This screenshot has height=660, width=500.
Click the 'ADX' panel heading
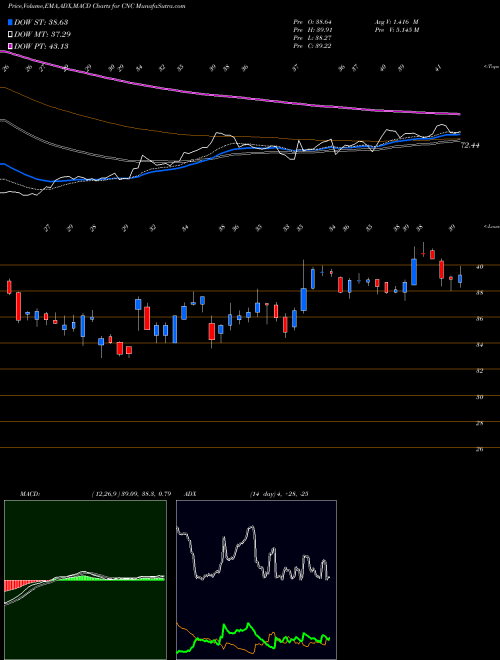point(190,494)
